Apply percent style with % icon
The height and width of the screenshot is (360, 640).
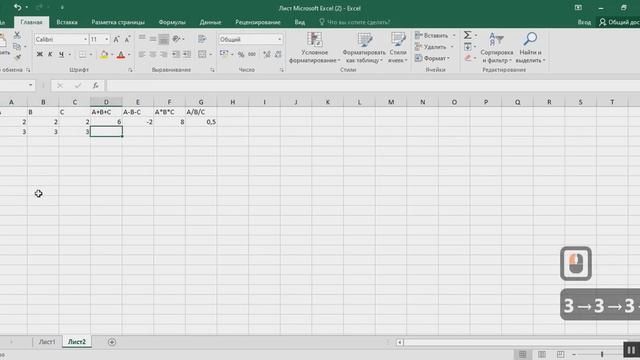pos(241,54)
